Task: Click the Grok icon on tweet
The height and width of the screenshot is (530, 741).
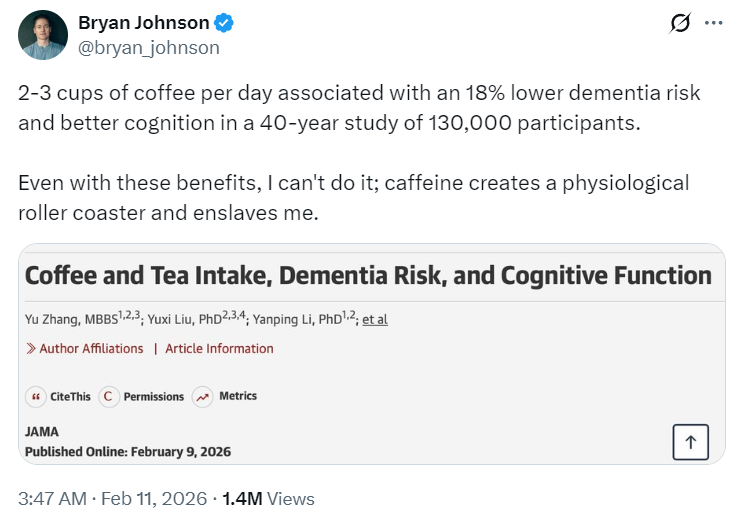Action: [680, 23]
